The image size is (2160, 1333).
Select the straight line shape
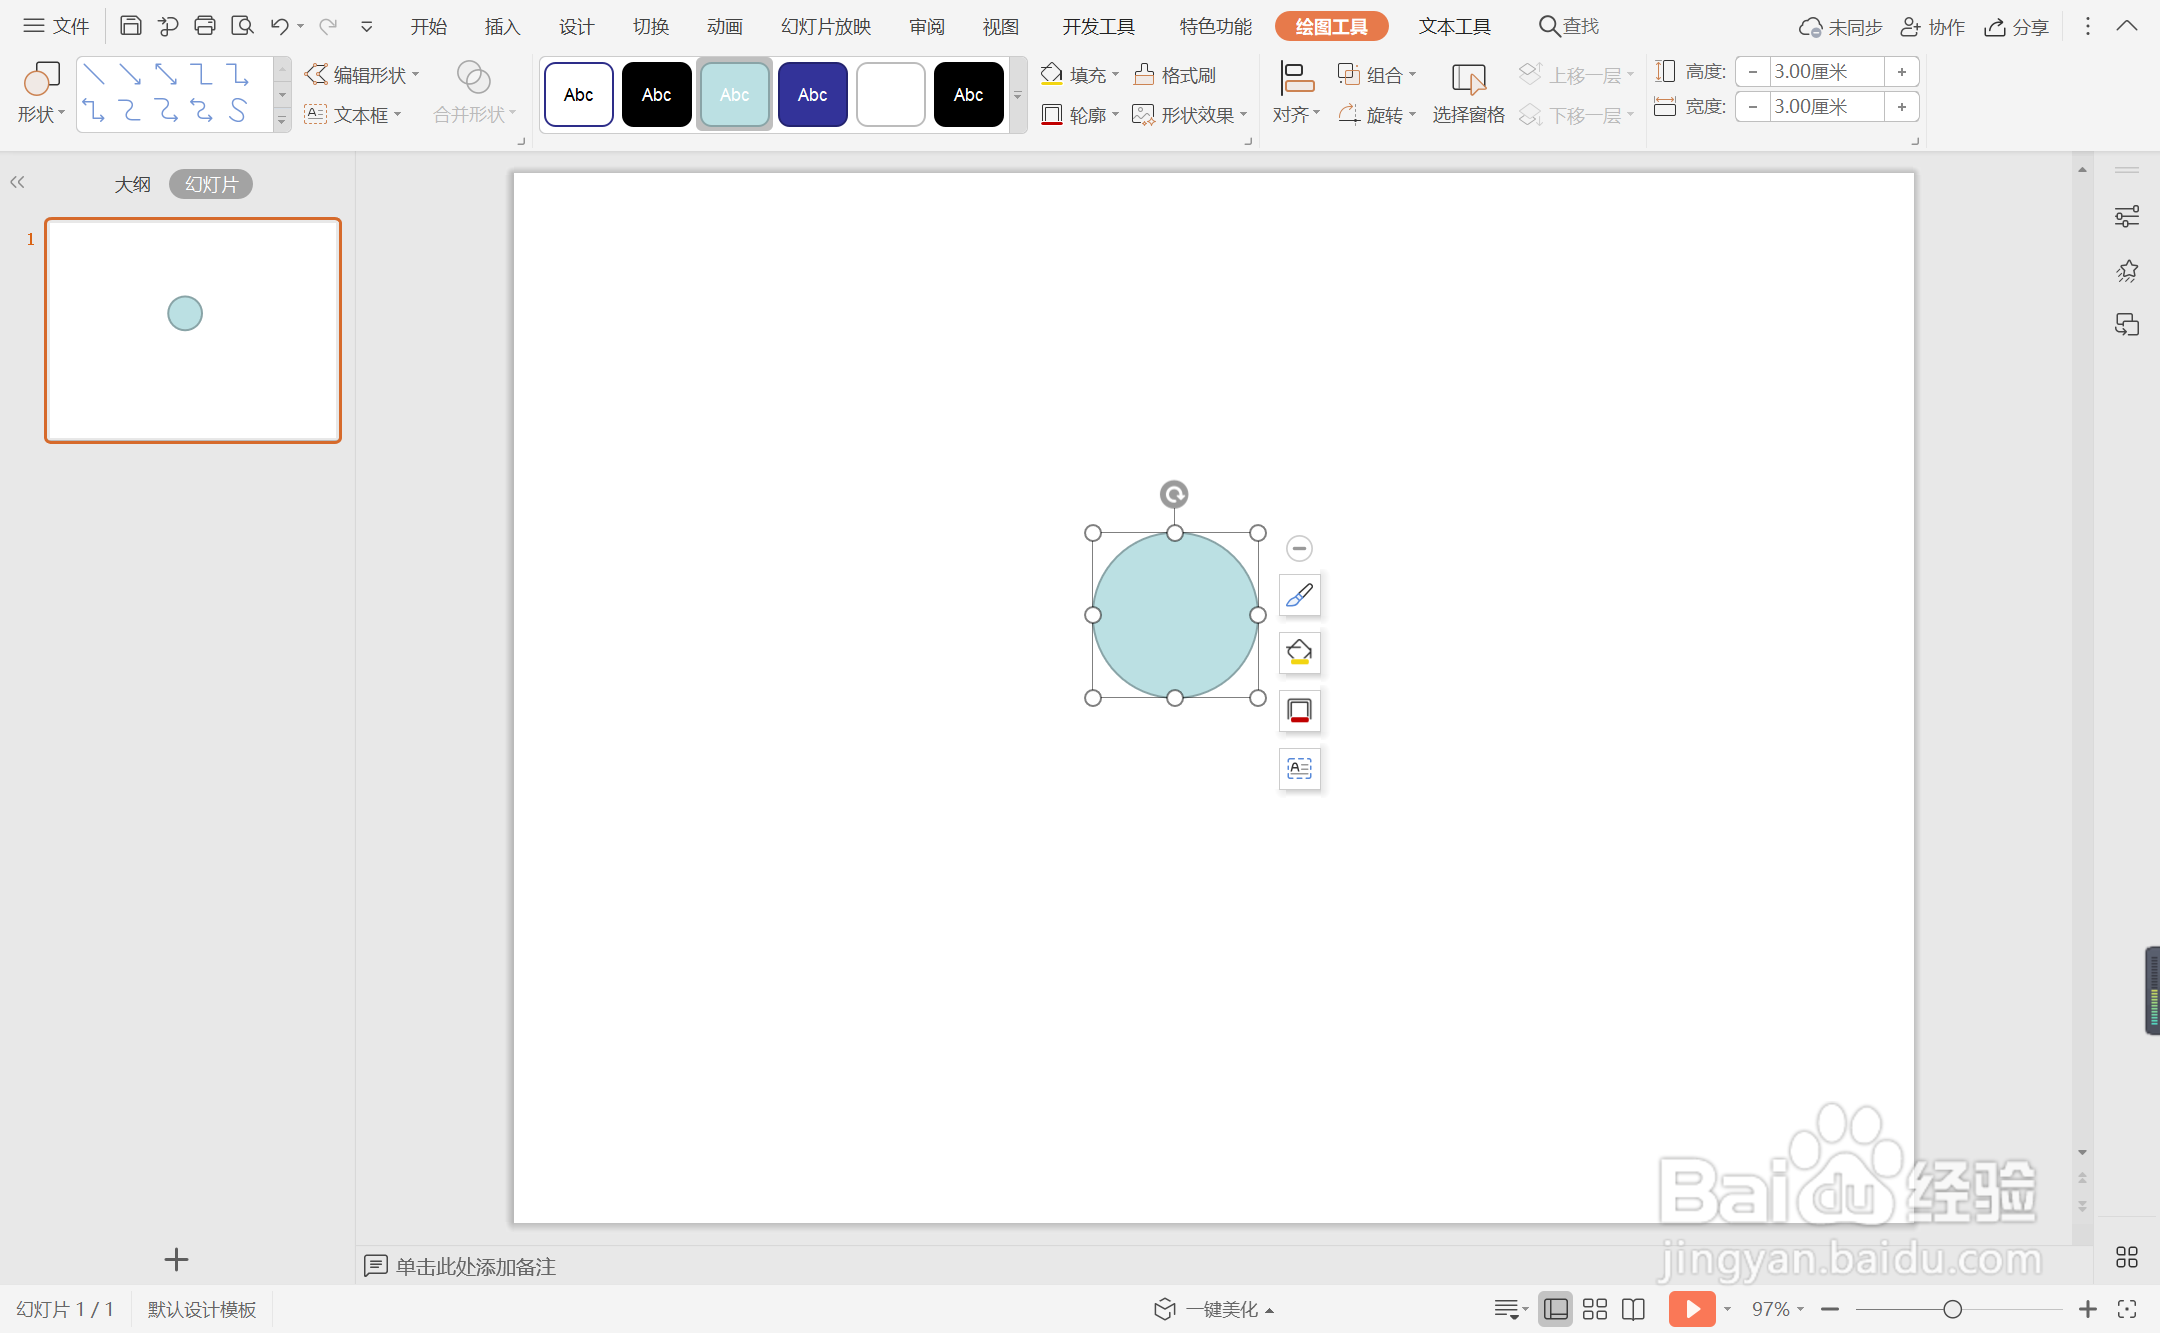point(94,74)
